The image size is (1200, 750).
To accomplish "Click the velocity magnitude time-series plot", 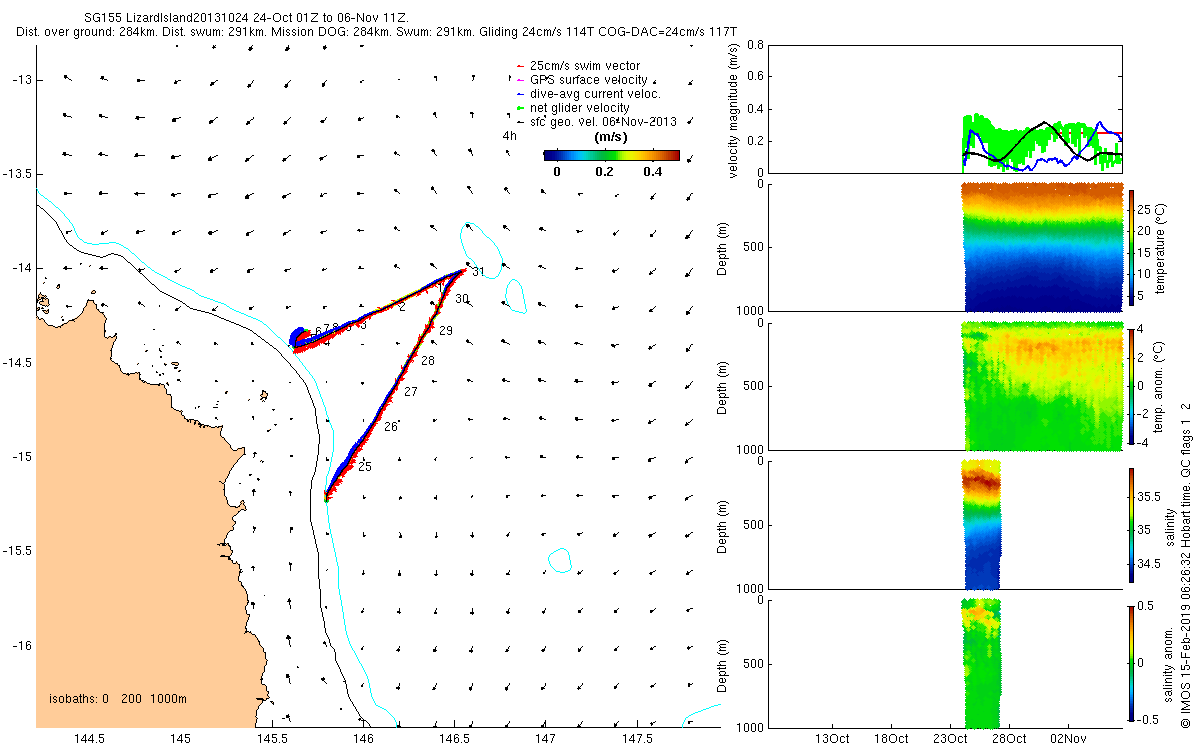I will coord(947,108).
